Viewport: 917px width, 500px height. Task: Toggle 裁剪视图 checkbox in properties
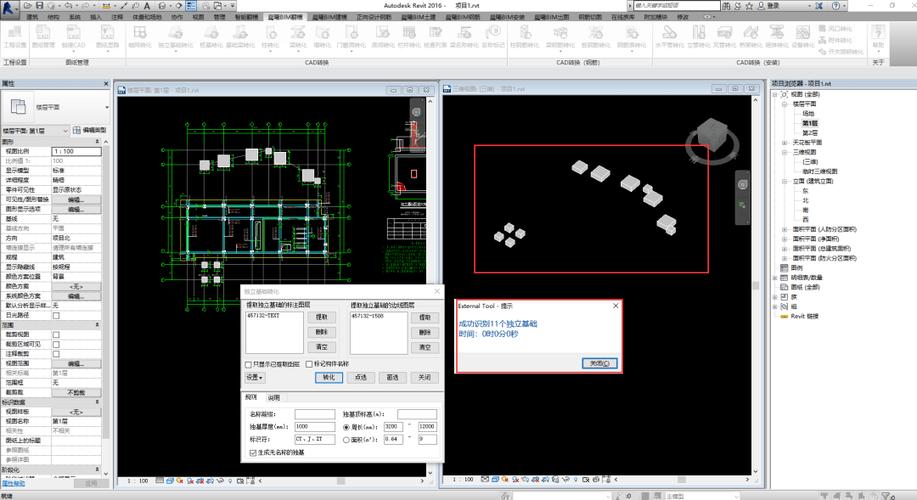click(x=56, y=335)
